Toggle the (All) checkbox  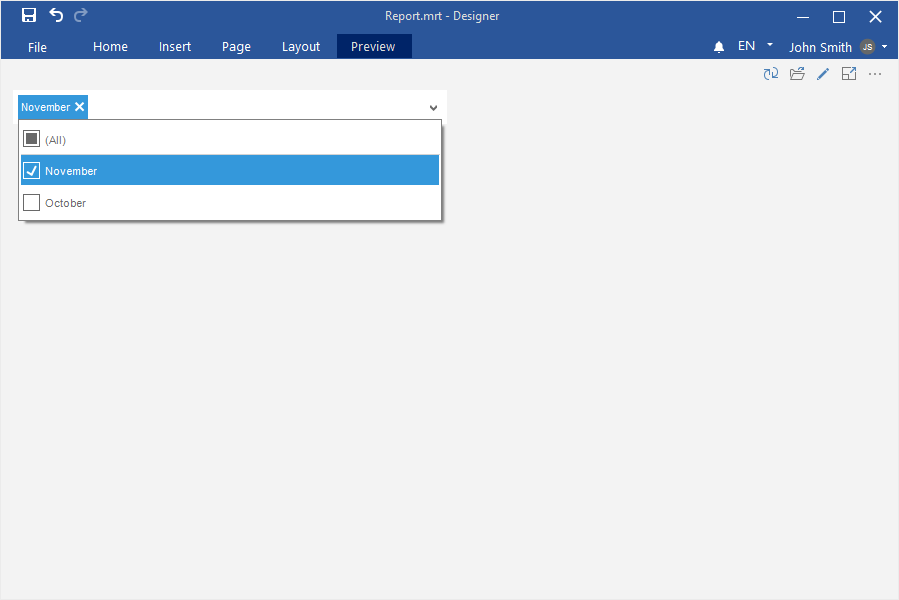(x=32, y=139)
